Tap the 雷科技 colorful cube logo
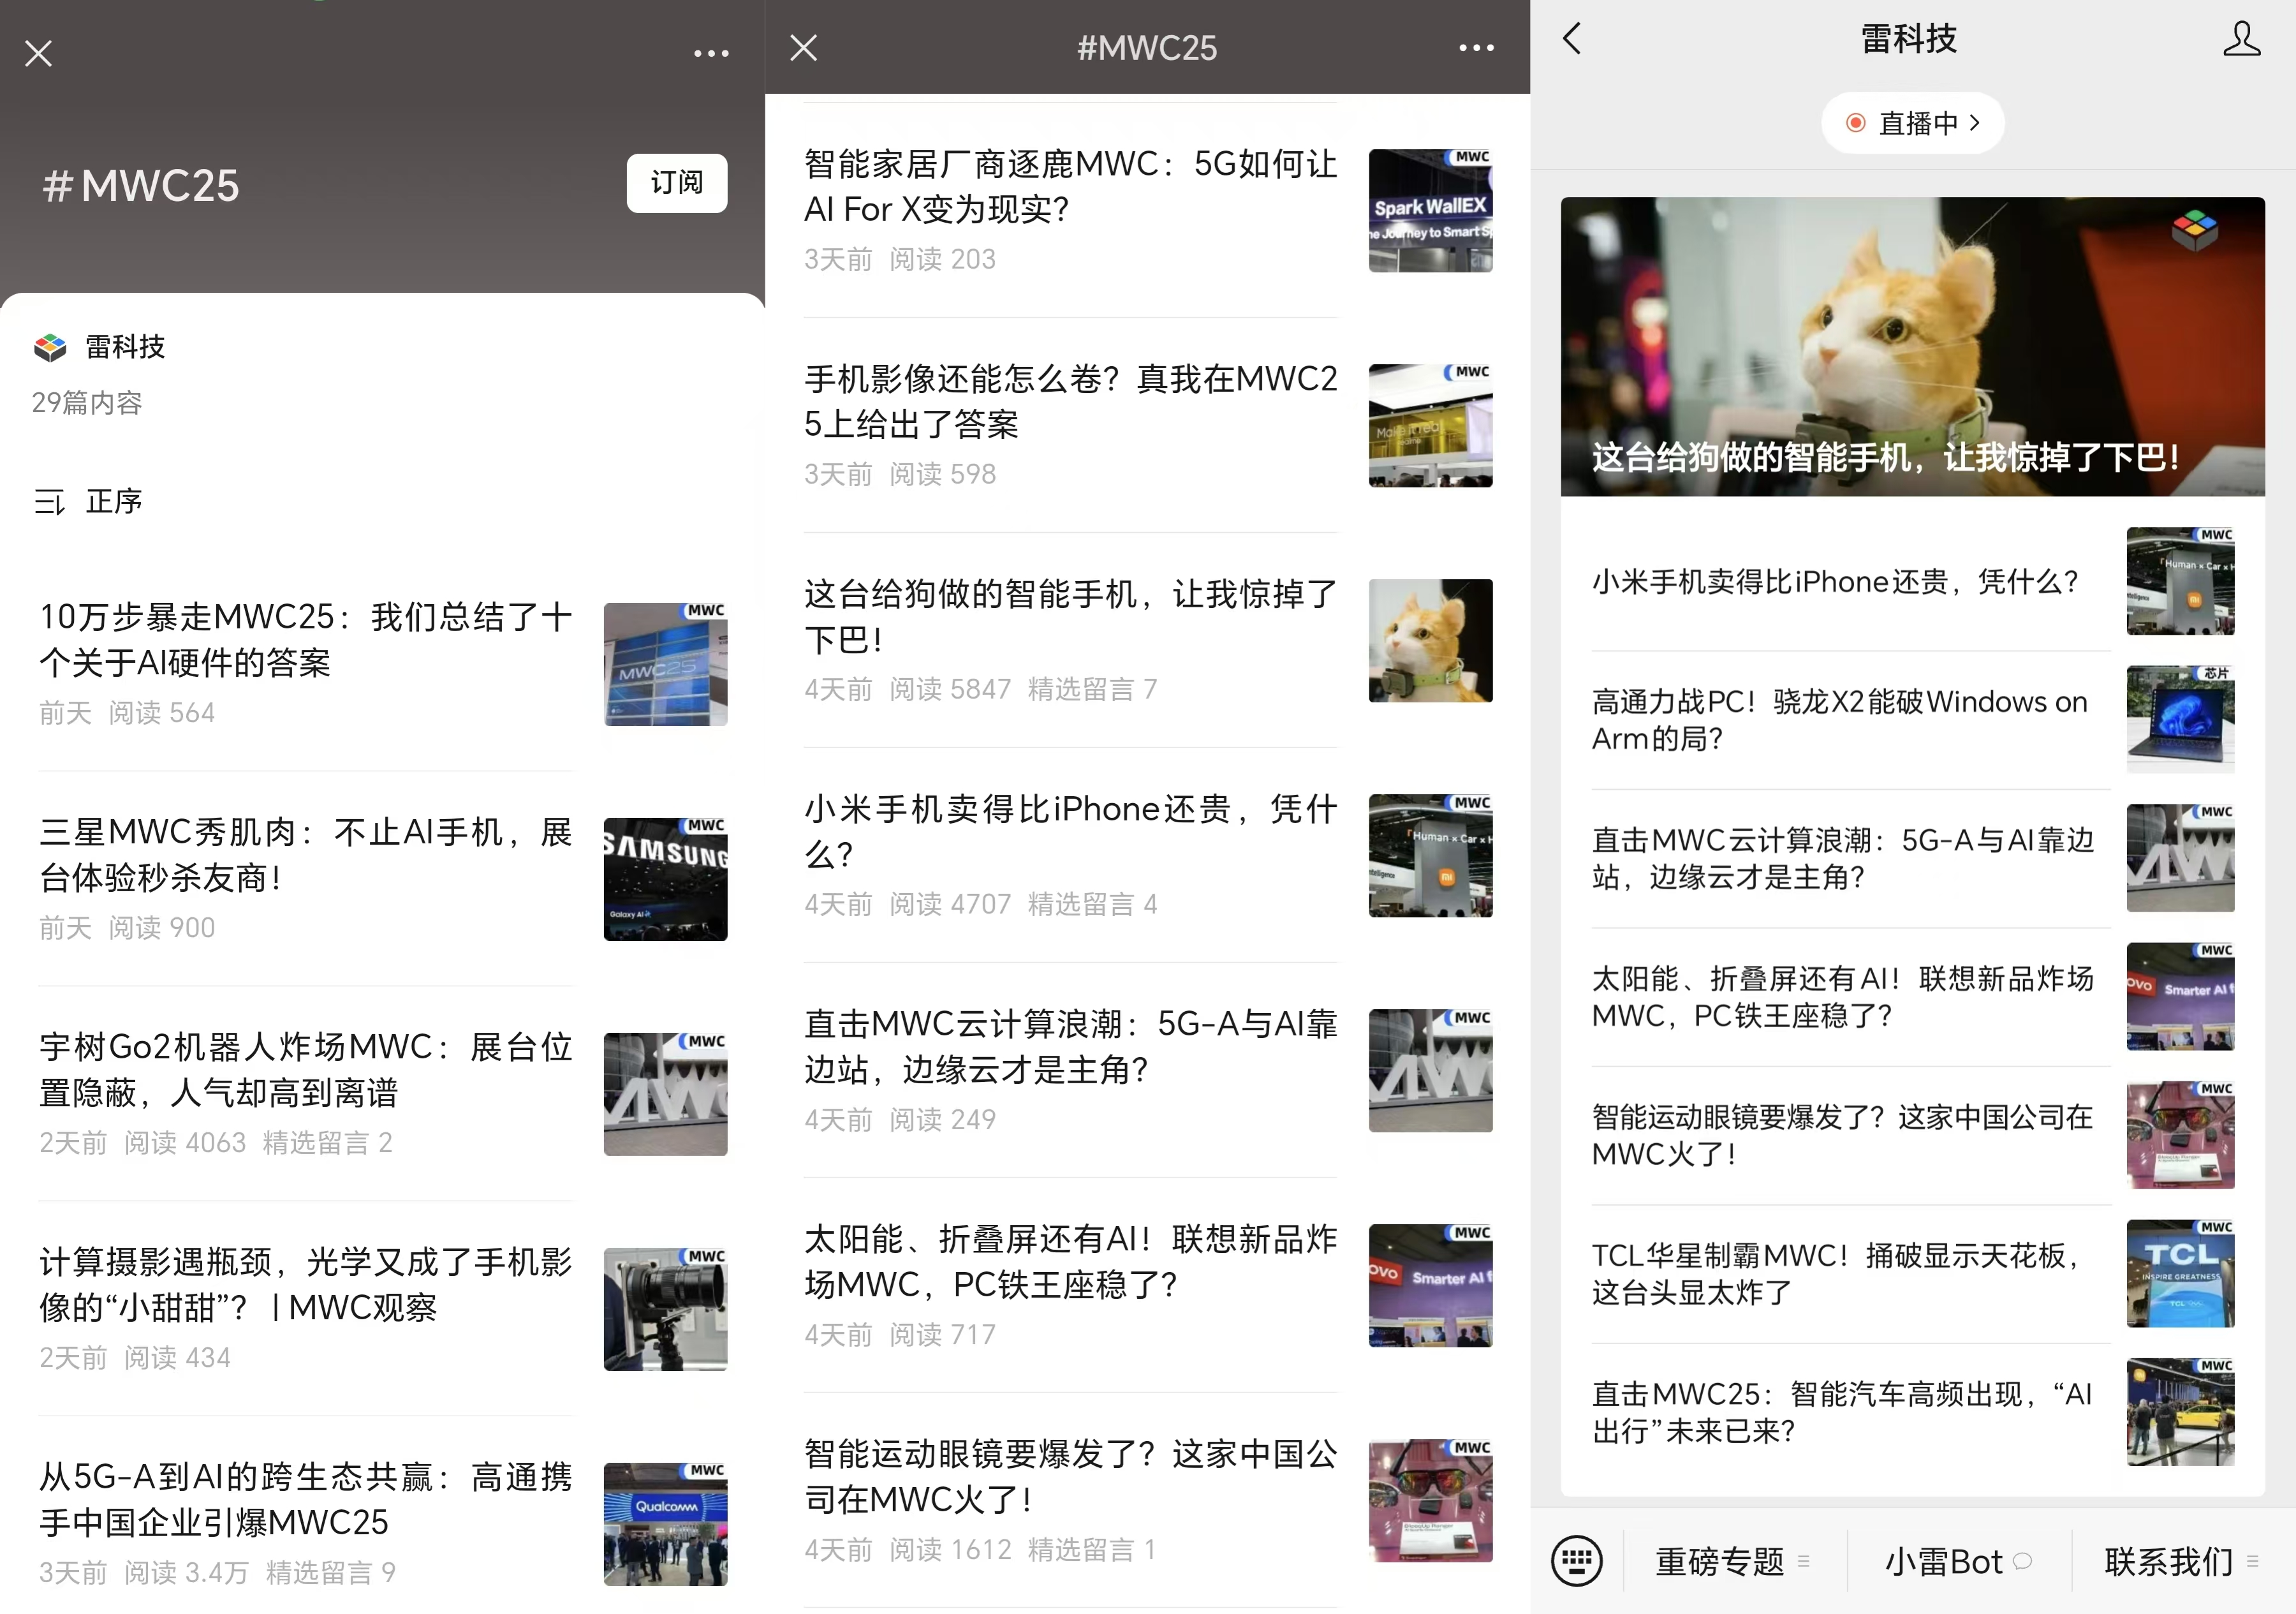Viewport: 2296px width, 1614px height. (50, 347)
